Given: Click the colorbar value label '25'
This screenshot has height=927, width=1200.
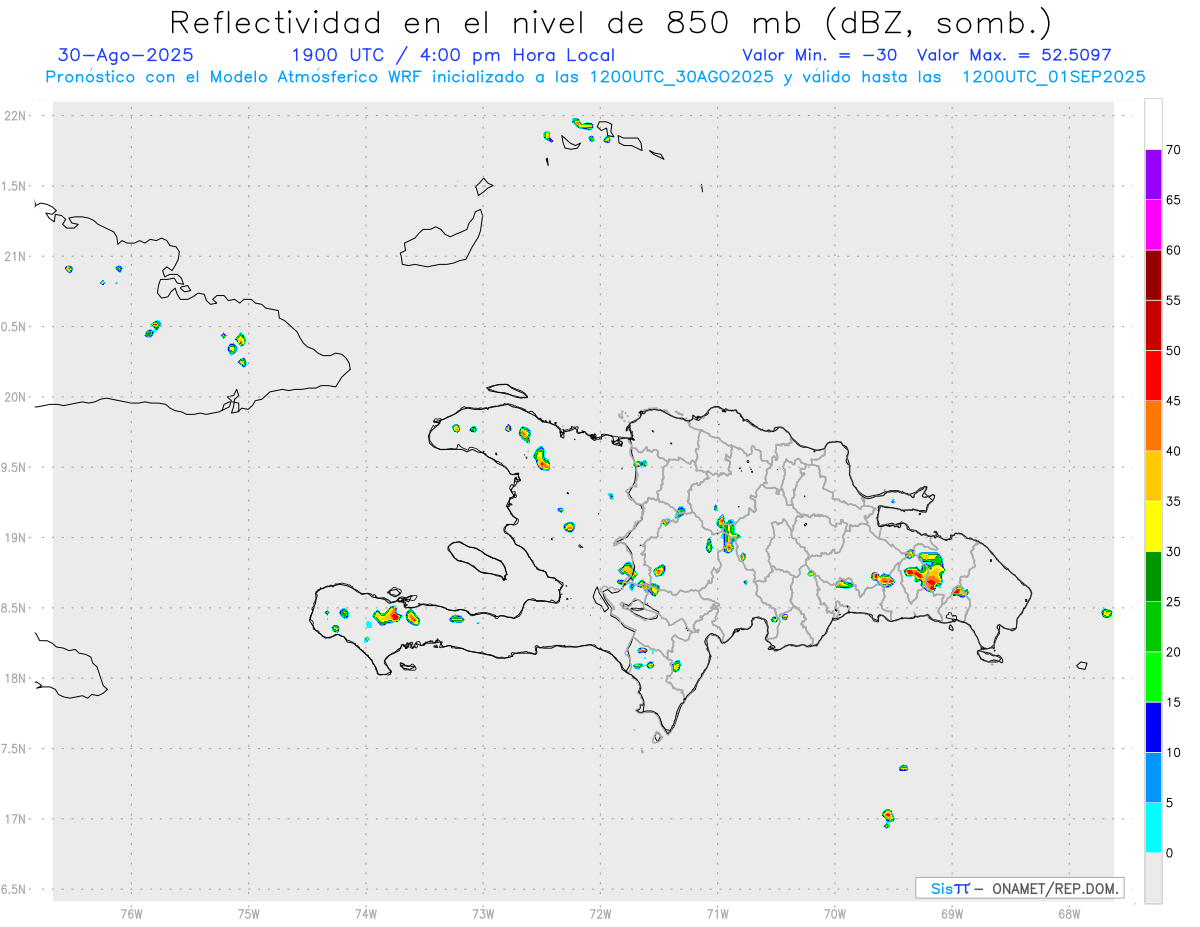Looking at the screenshot, I should click(1173, 602).
